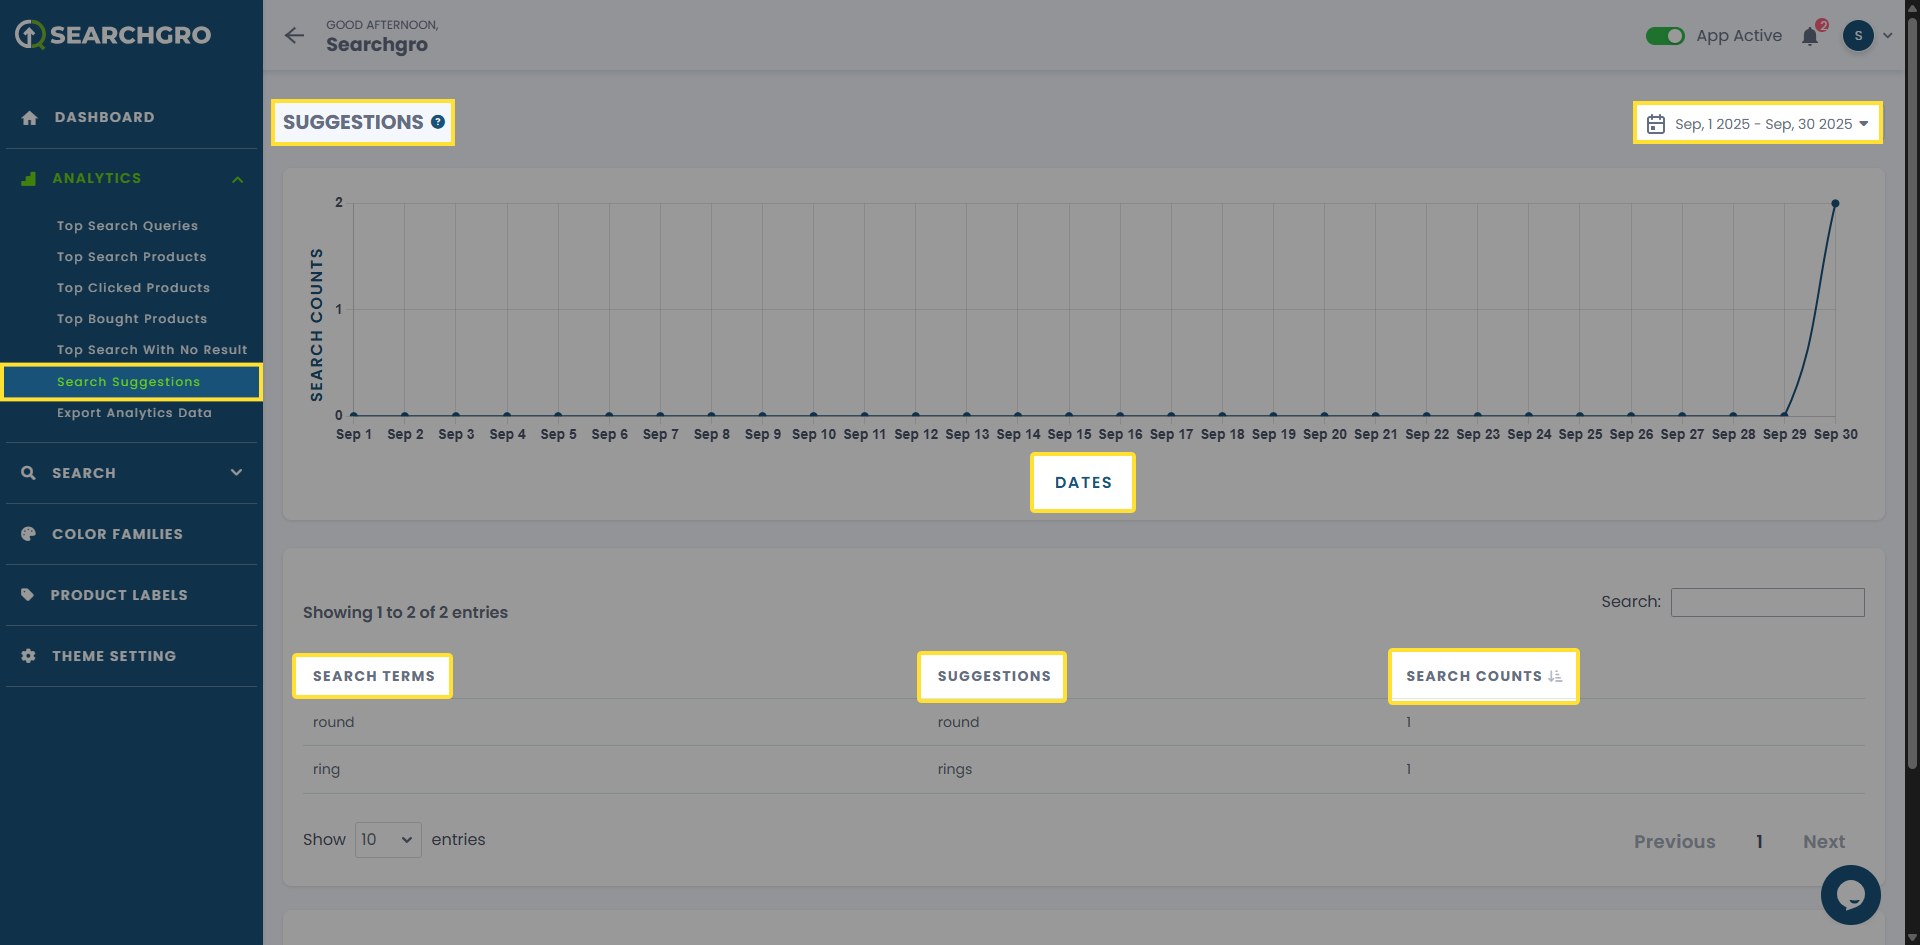
Task: Click the Next pagination button
Action: tap(1823, 842)
